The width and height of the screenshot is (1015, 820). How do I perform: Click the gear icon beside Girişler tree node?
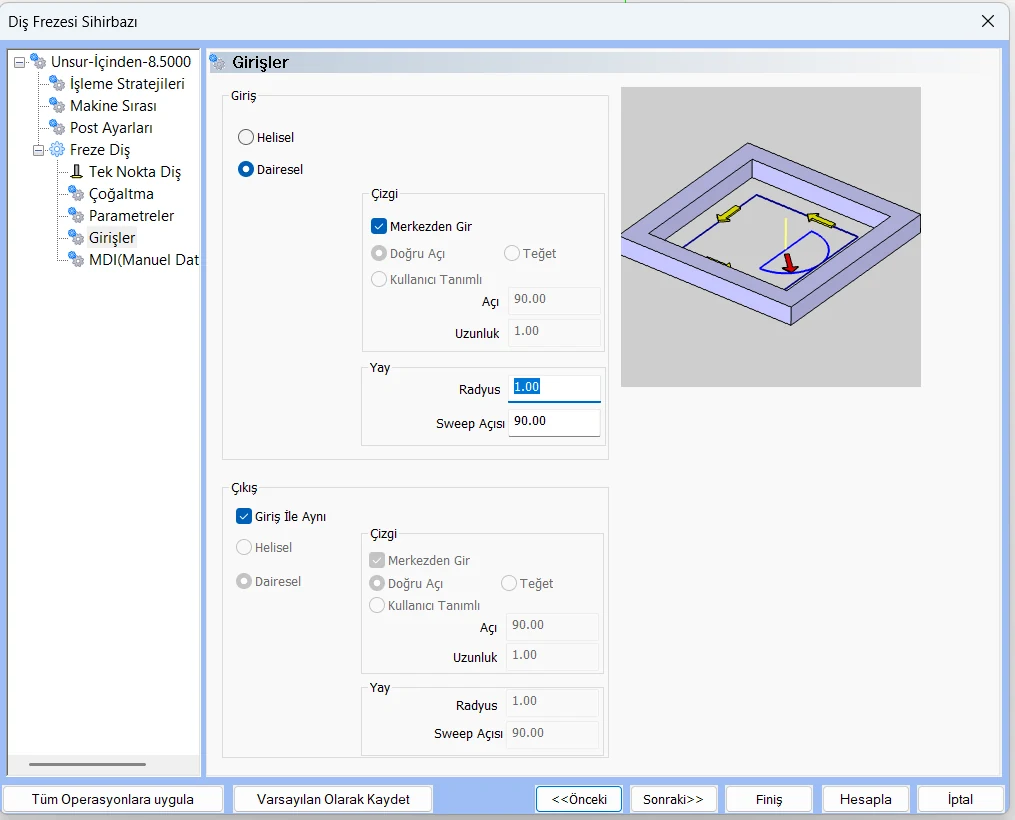tap(76, 238)
